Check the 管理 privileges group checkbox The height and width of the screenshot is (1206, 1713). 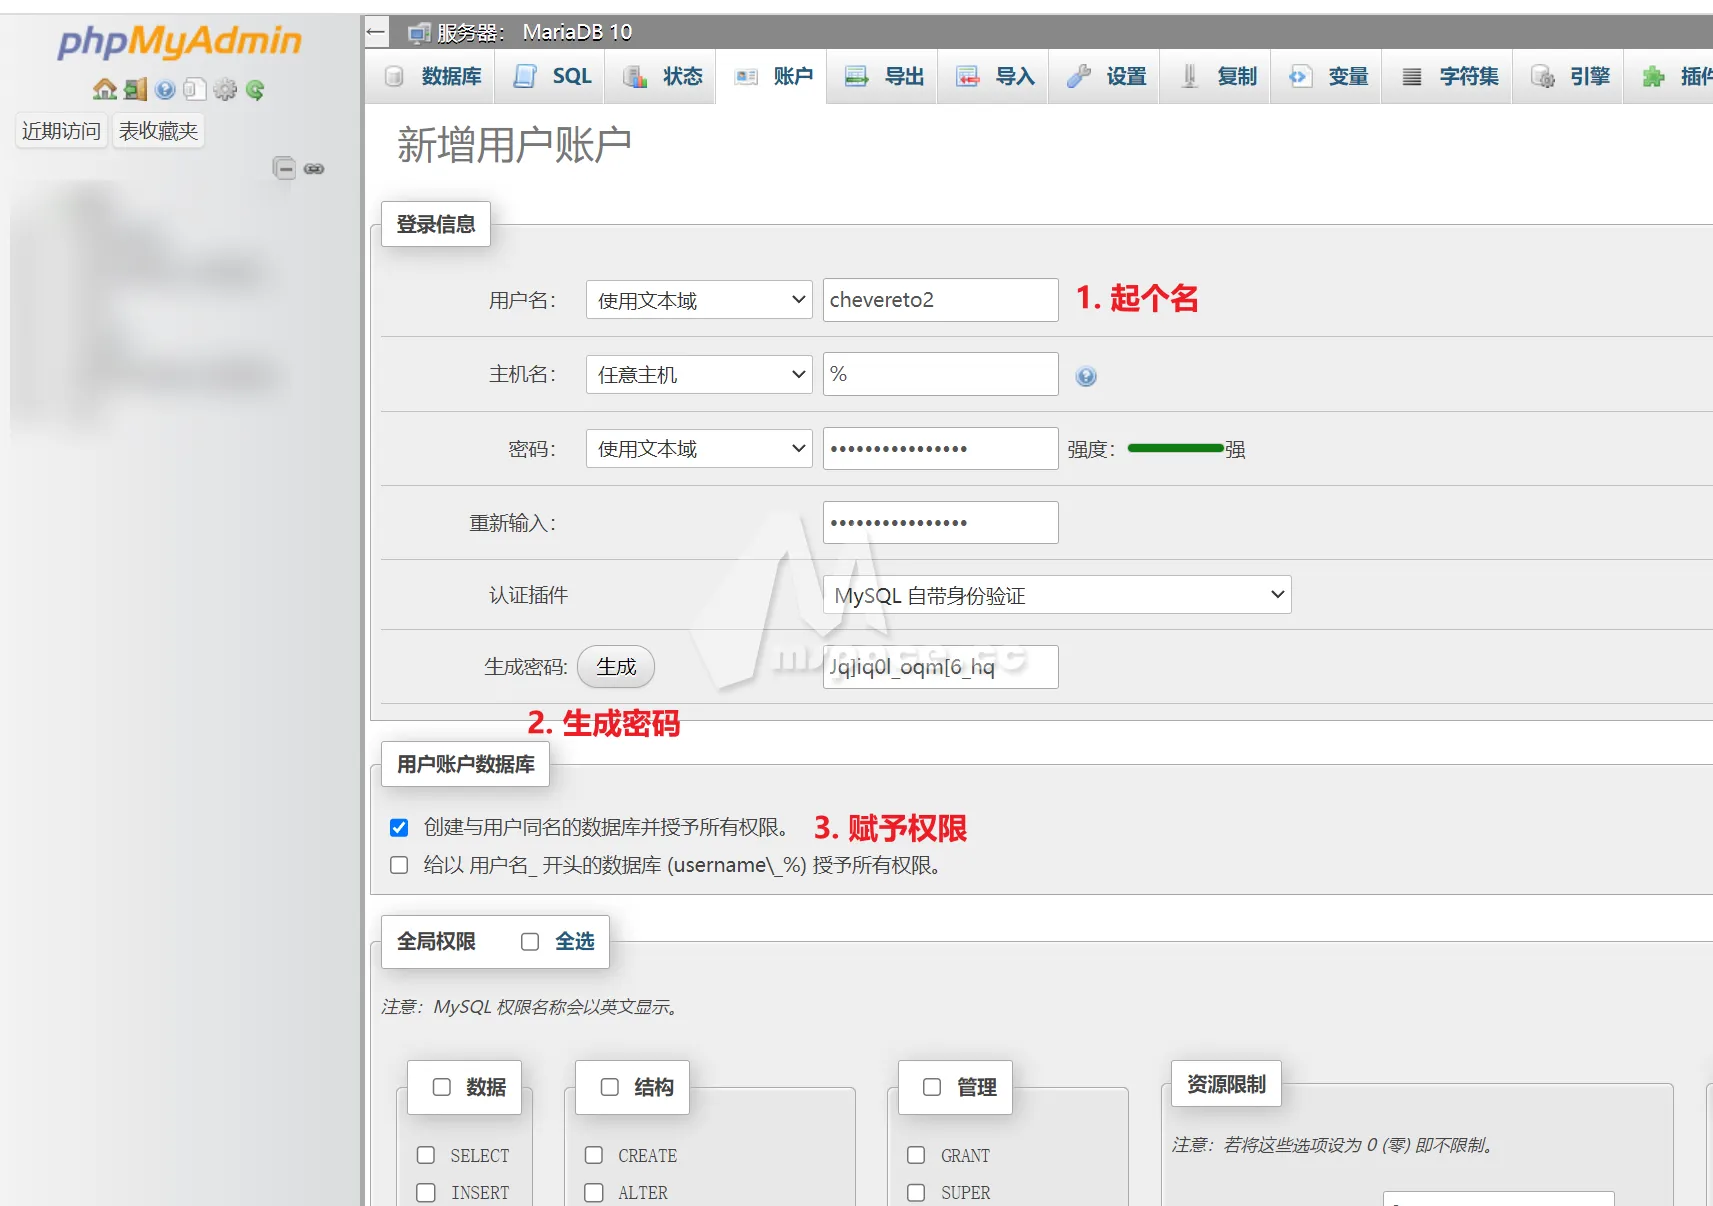[x=932, y=1087]
